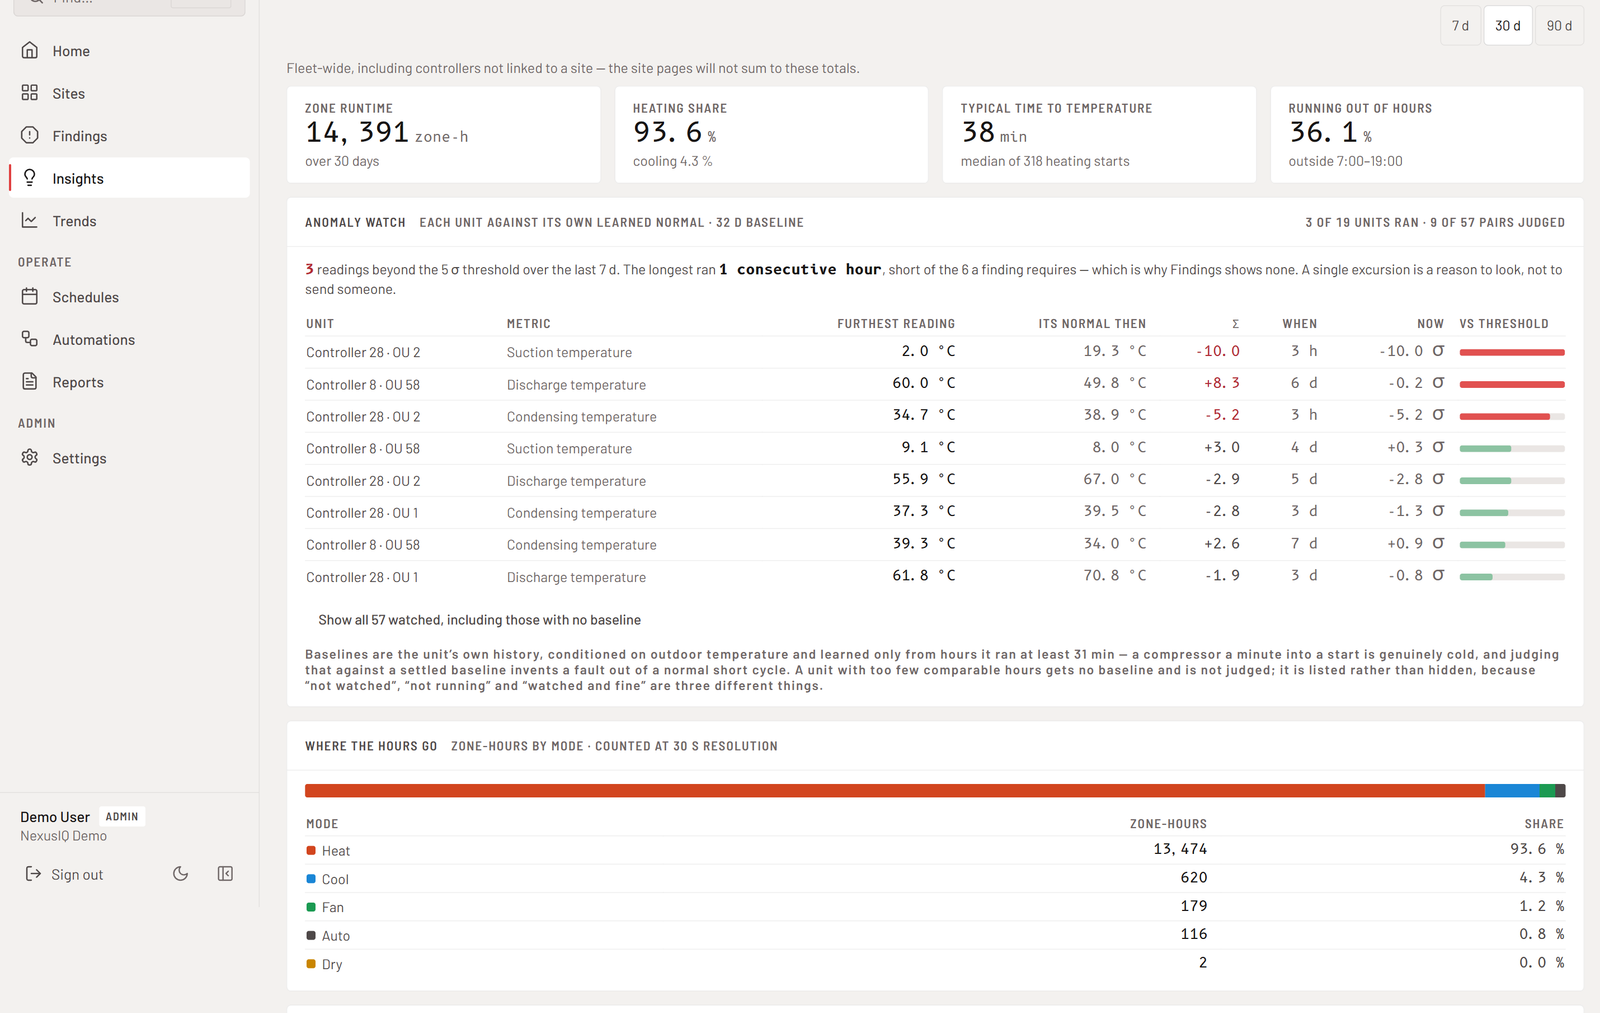Click the Auto mode row label
The image size is (1600, 1013).
tap(336, 936)
